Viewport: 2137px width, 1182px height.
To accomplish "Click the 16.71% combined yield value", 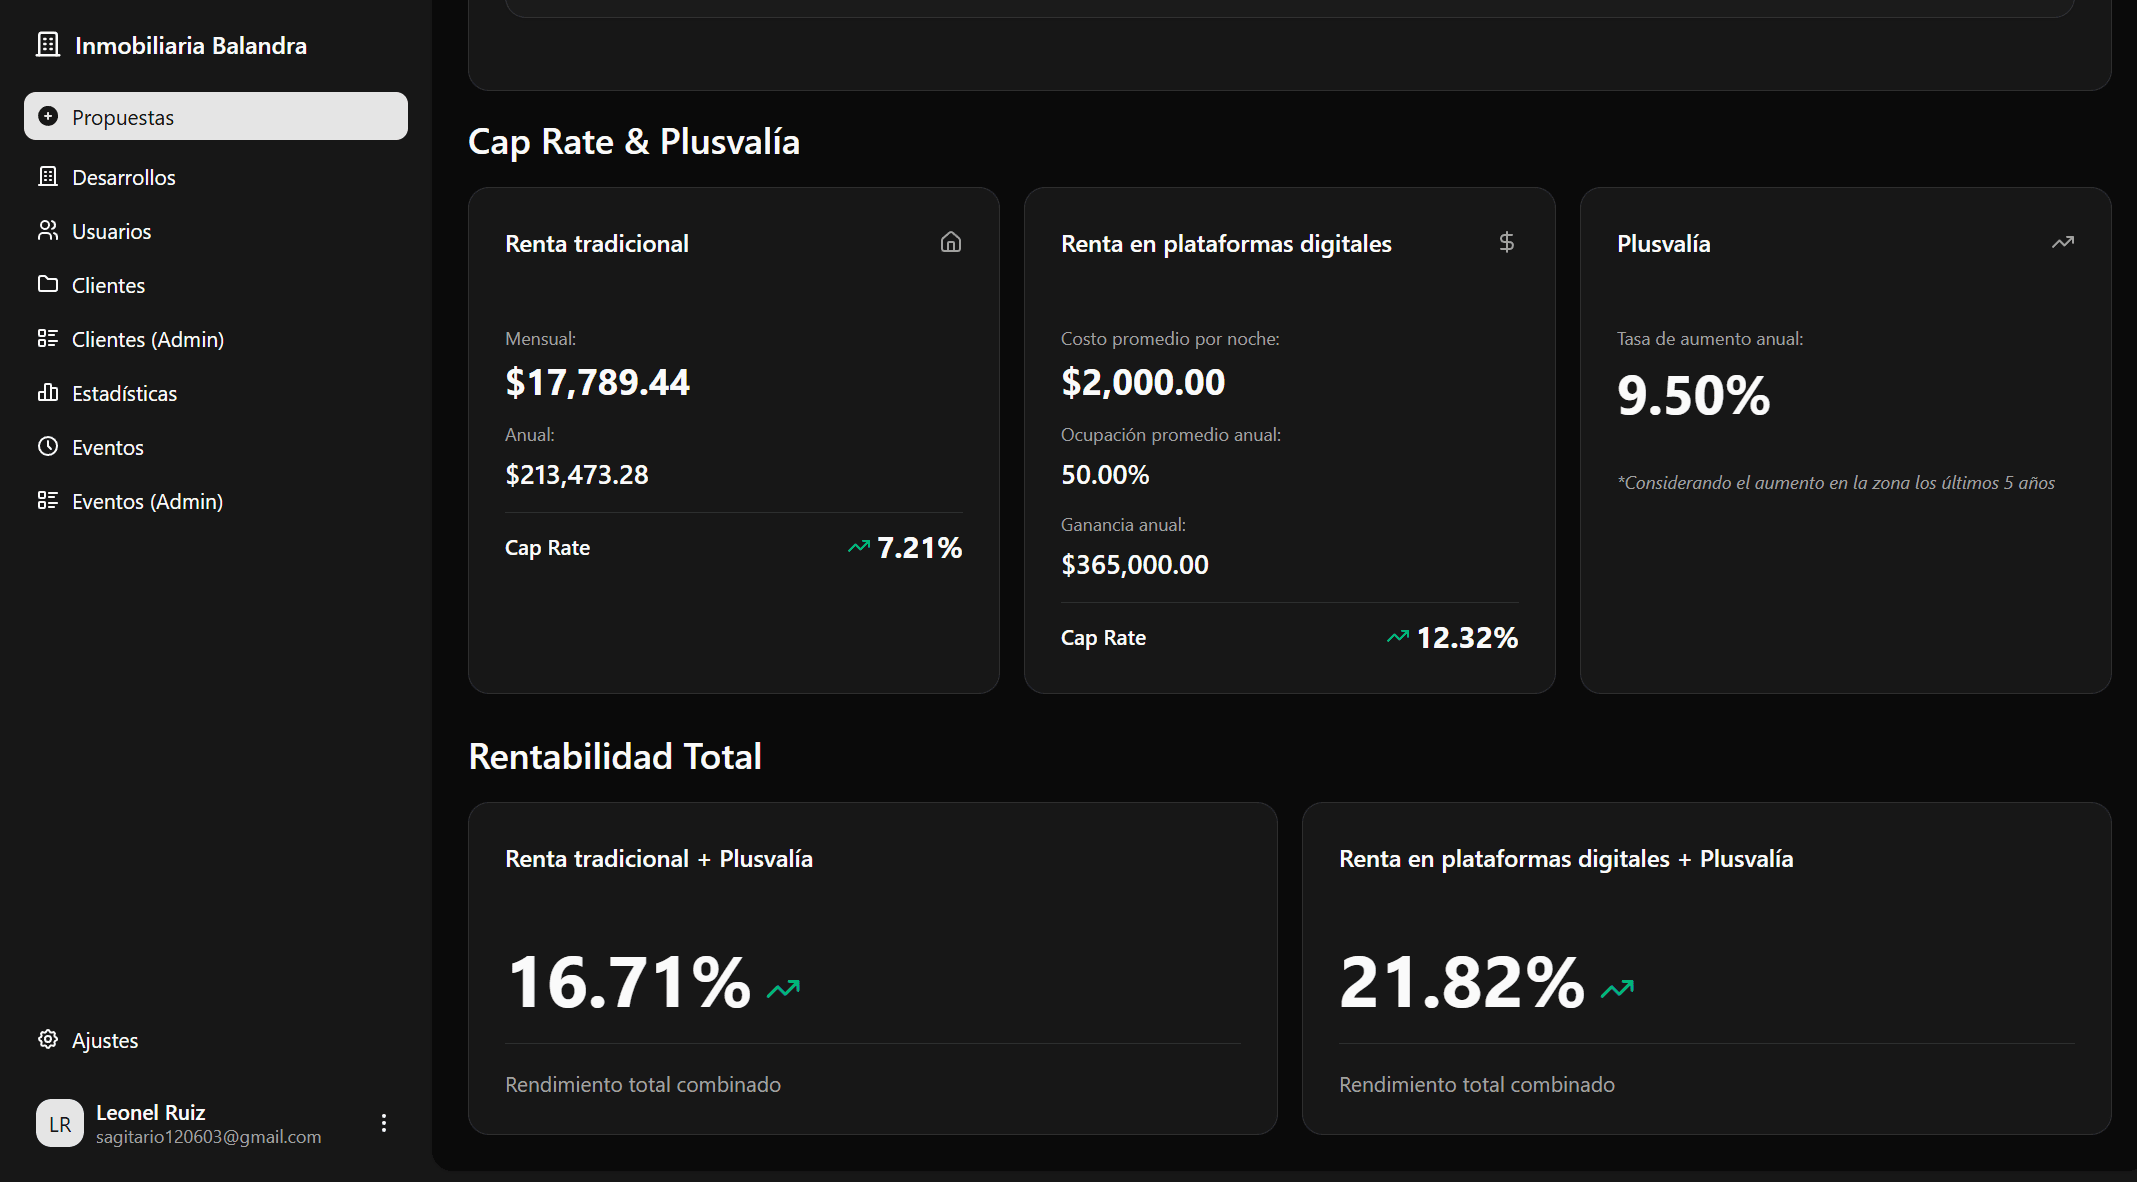I will (629, 982).
